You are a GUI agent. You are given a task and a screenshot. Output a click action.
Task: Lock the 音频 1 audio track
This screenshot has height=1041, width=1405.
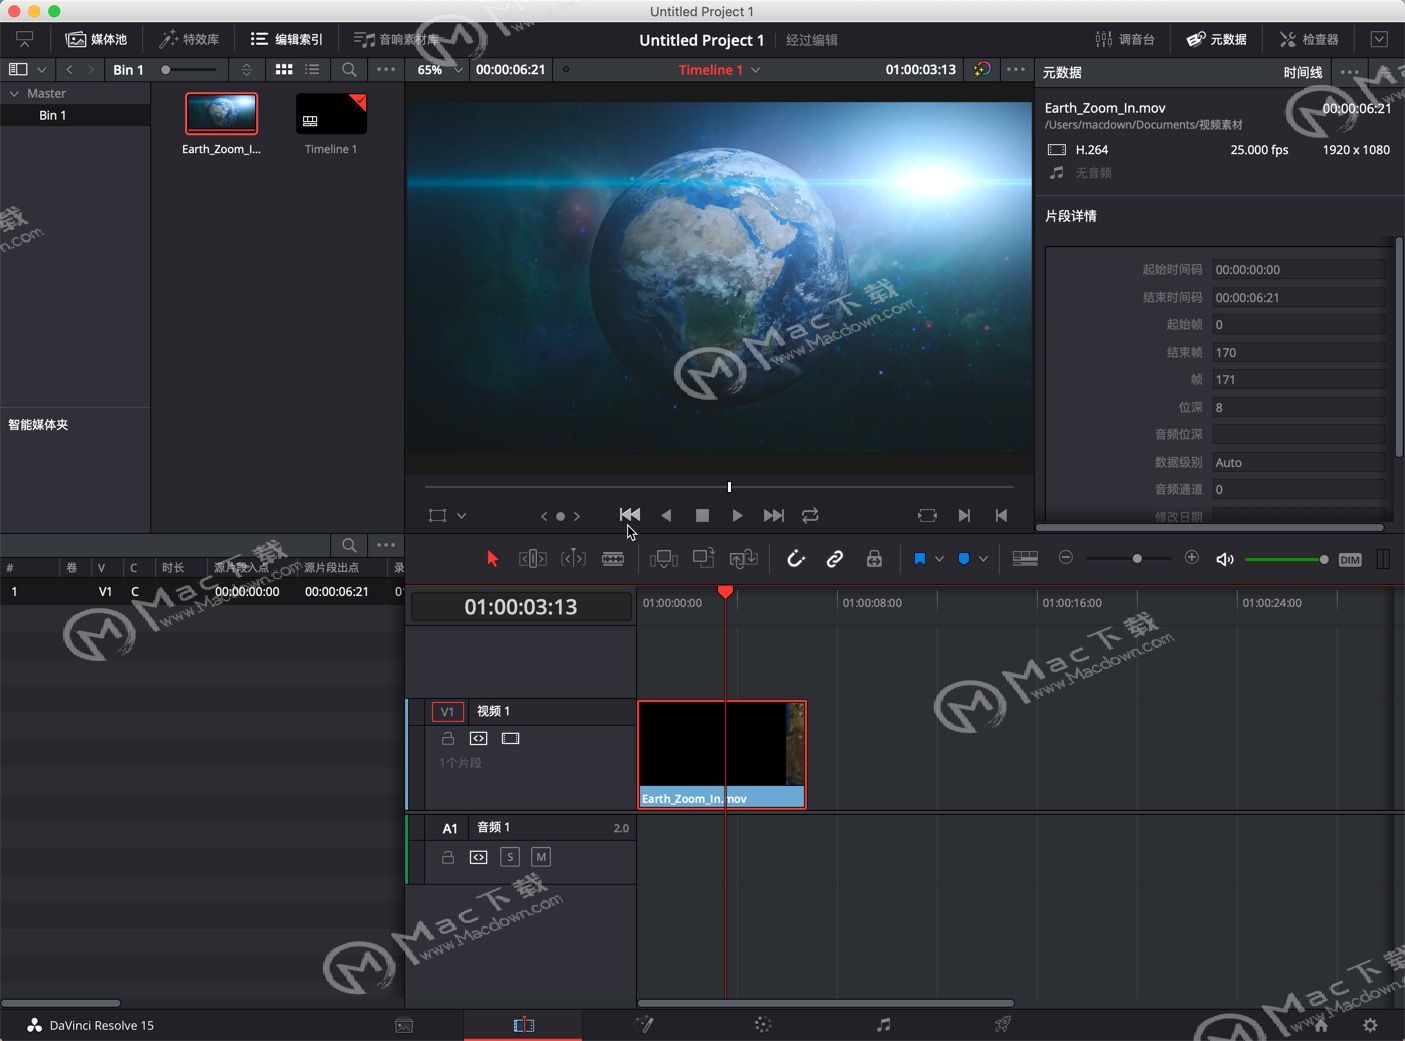(x=448, y=857)
